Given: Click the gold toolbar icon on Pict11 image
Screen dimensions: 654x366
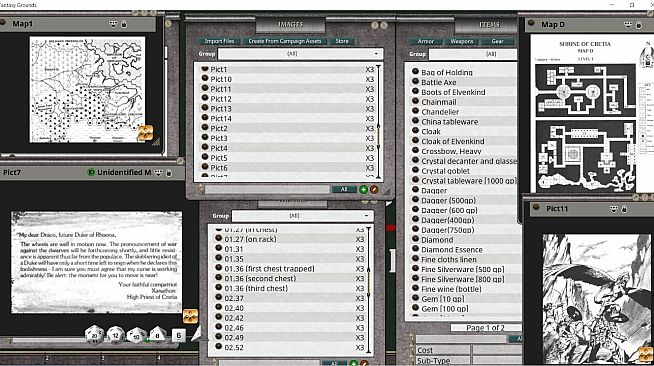Looking at the screenshot, I should (646, 354).
